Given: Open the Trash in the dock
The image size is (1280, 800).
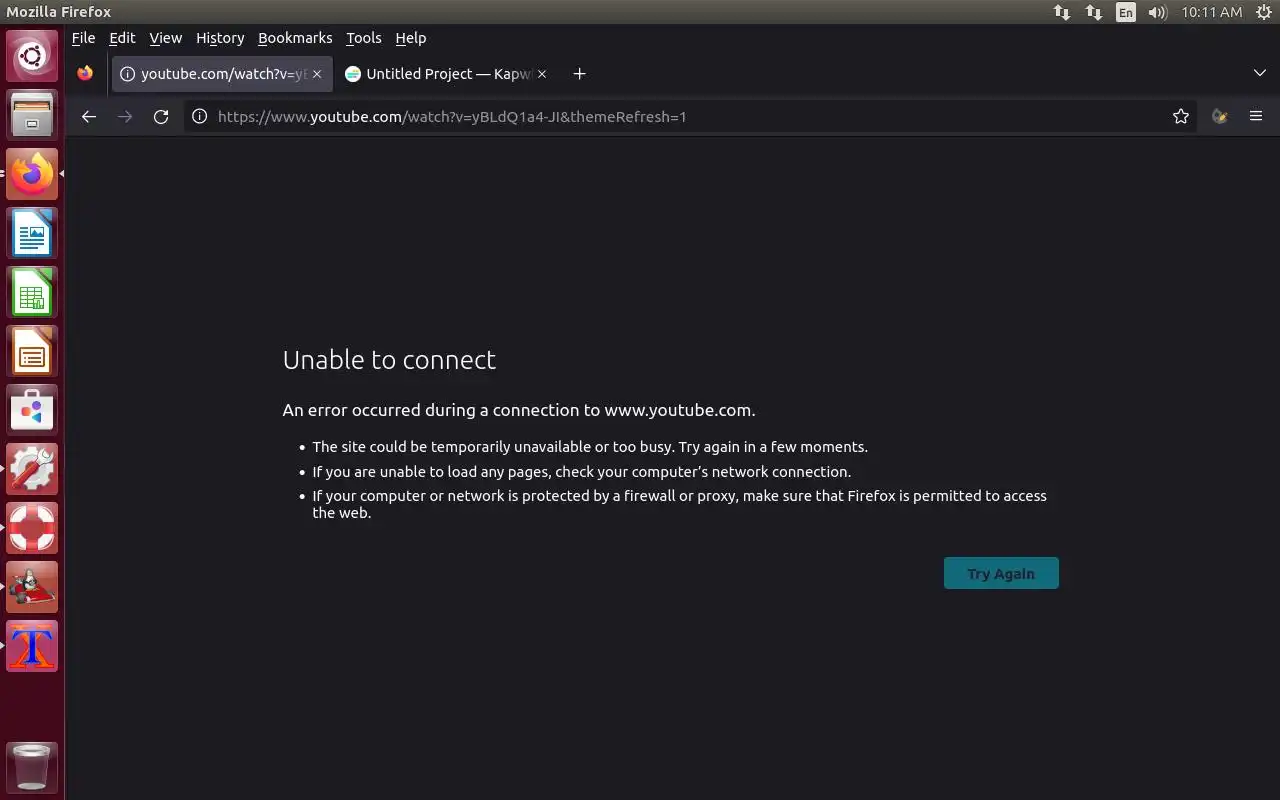Looking at the screenshot, I should (32, 768).
